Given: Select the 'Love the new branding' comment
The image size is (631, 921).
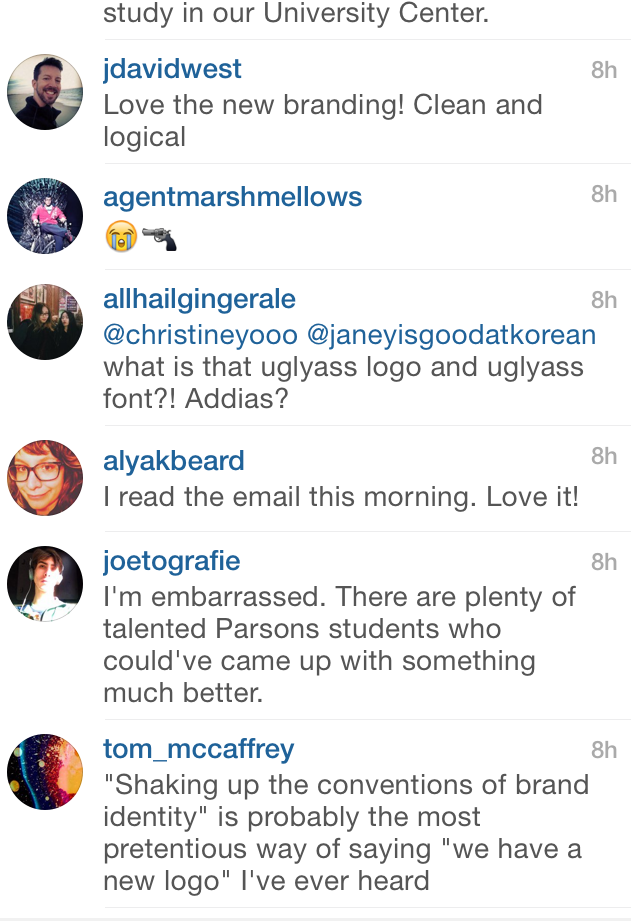Looking at the screenshot, I should pyautogui.click(x=323, y=121).
